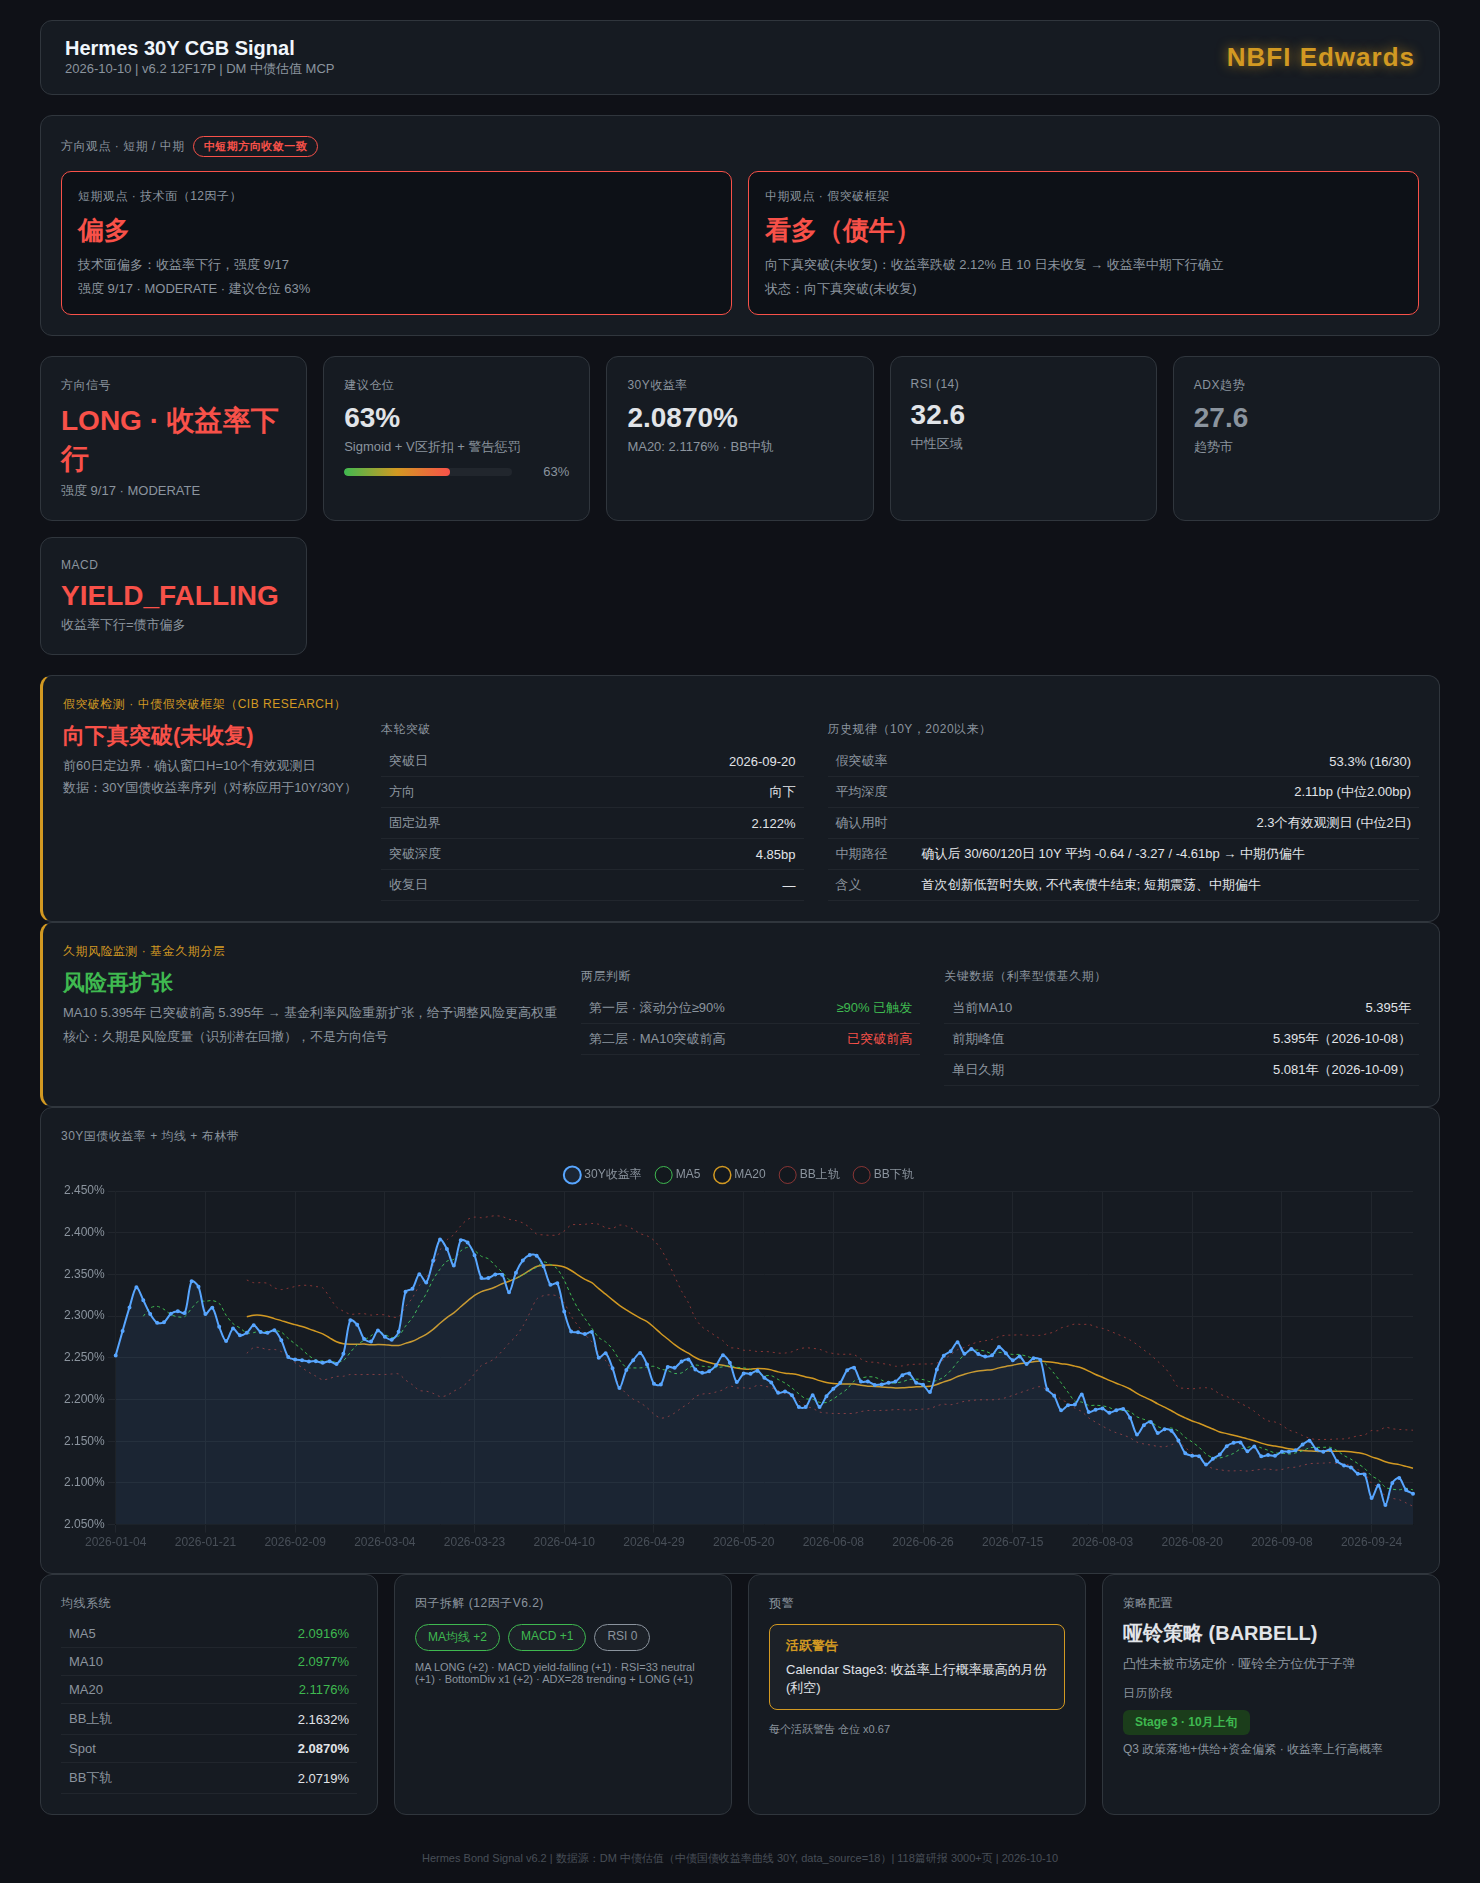Click LONG · 收益率下行 signal text
Image resolution: width=1480 pixels, height=1883 pixels.
pyautogui.click(x=170, y=439)
